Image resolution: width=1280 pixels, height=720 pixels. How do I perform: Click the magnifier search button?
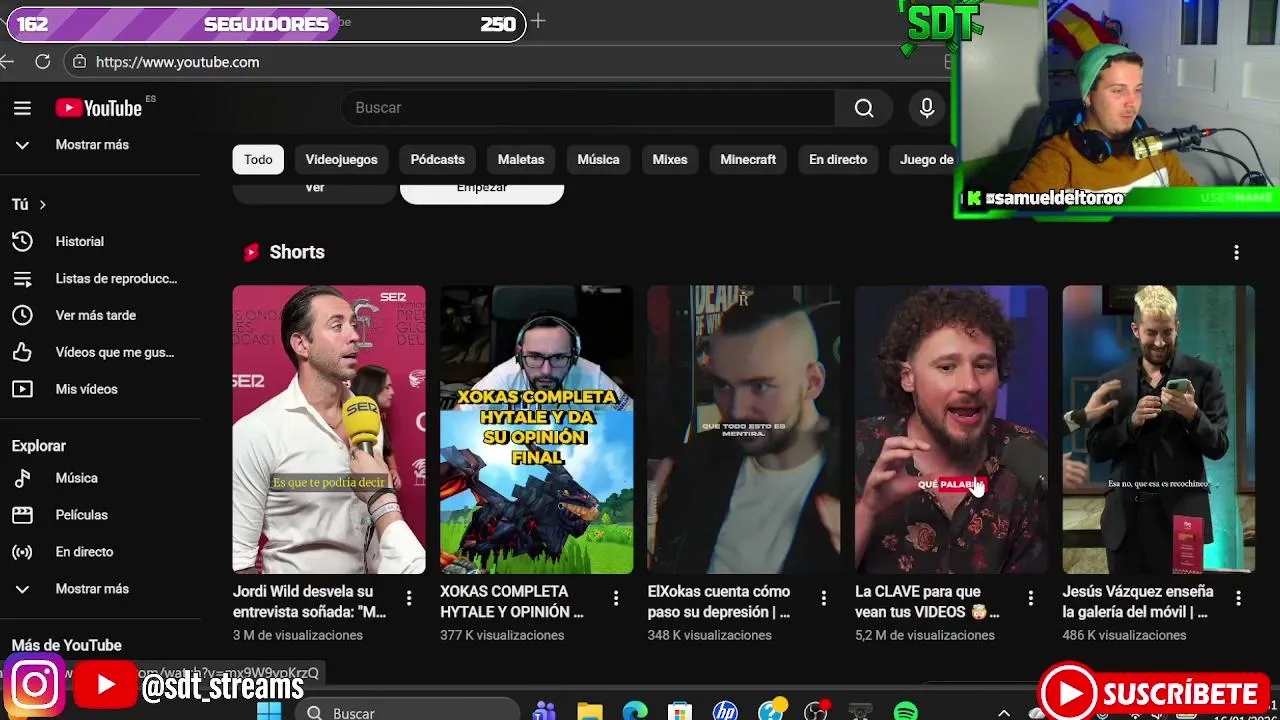coord(864,108)
